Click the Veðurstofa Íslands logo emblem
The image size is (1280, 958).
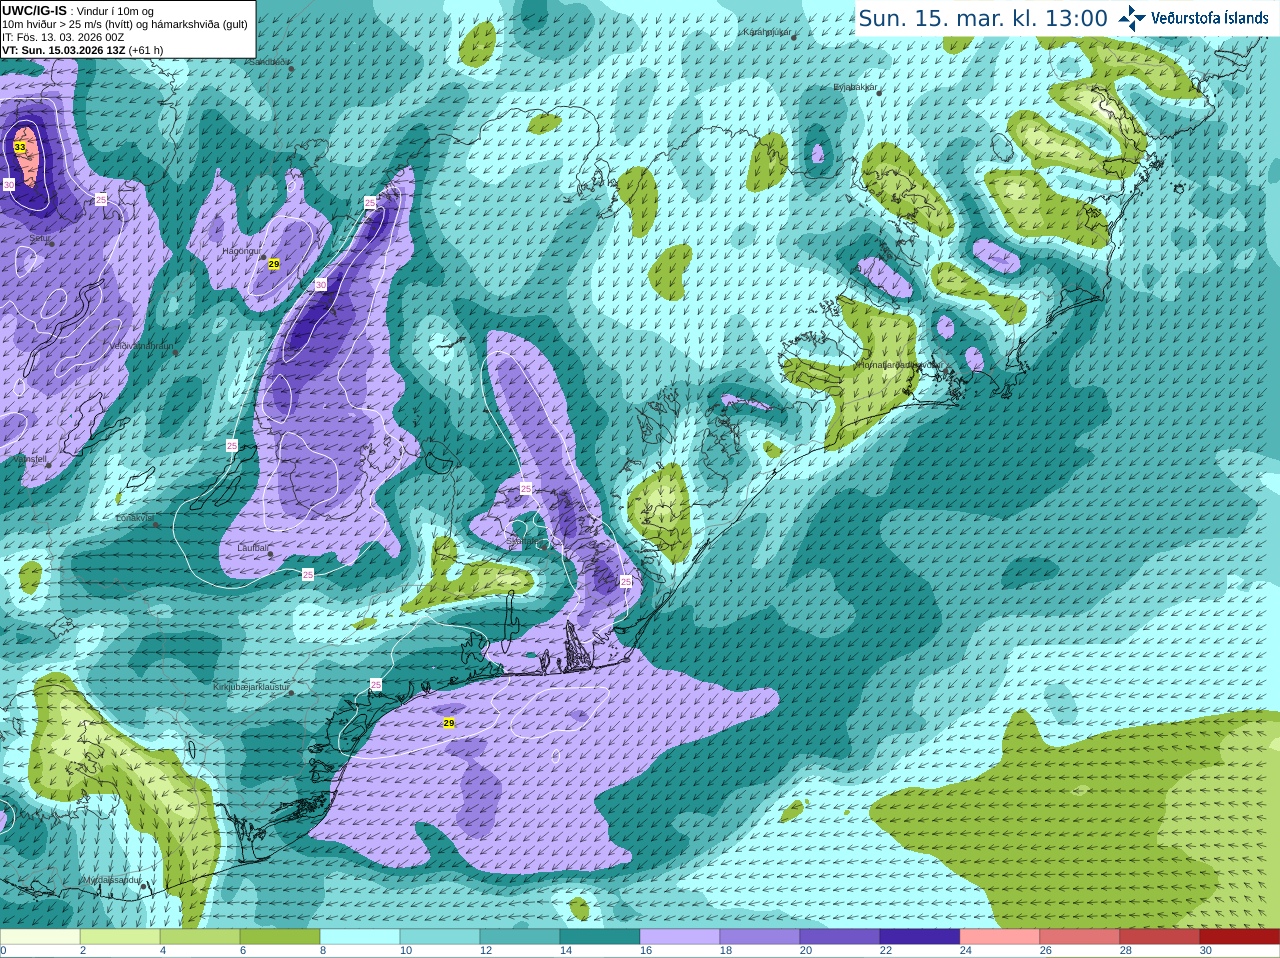[x=1132, y=18]
